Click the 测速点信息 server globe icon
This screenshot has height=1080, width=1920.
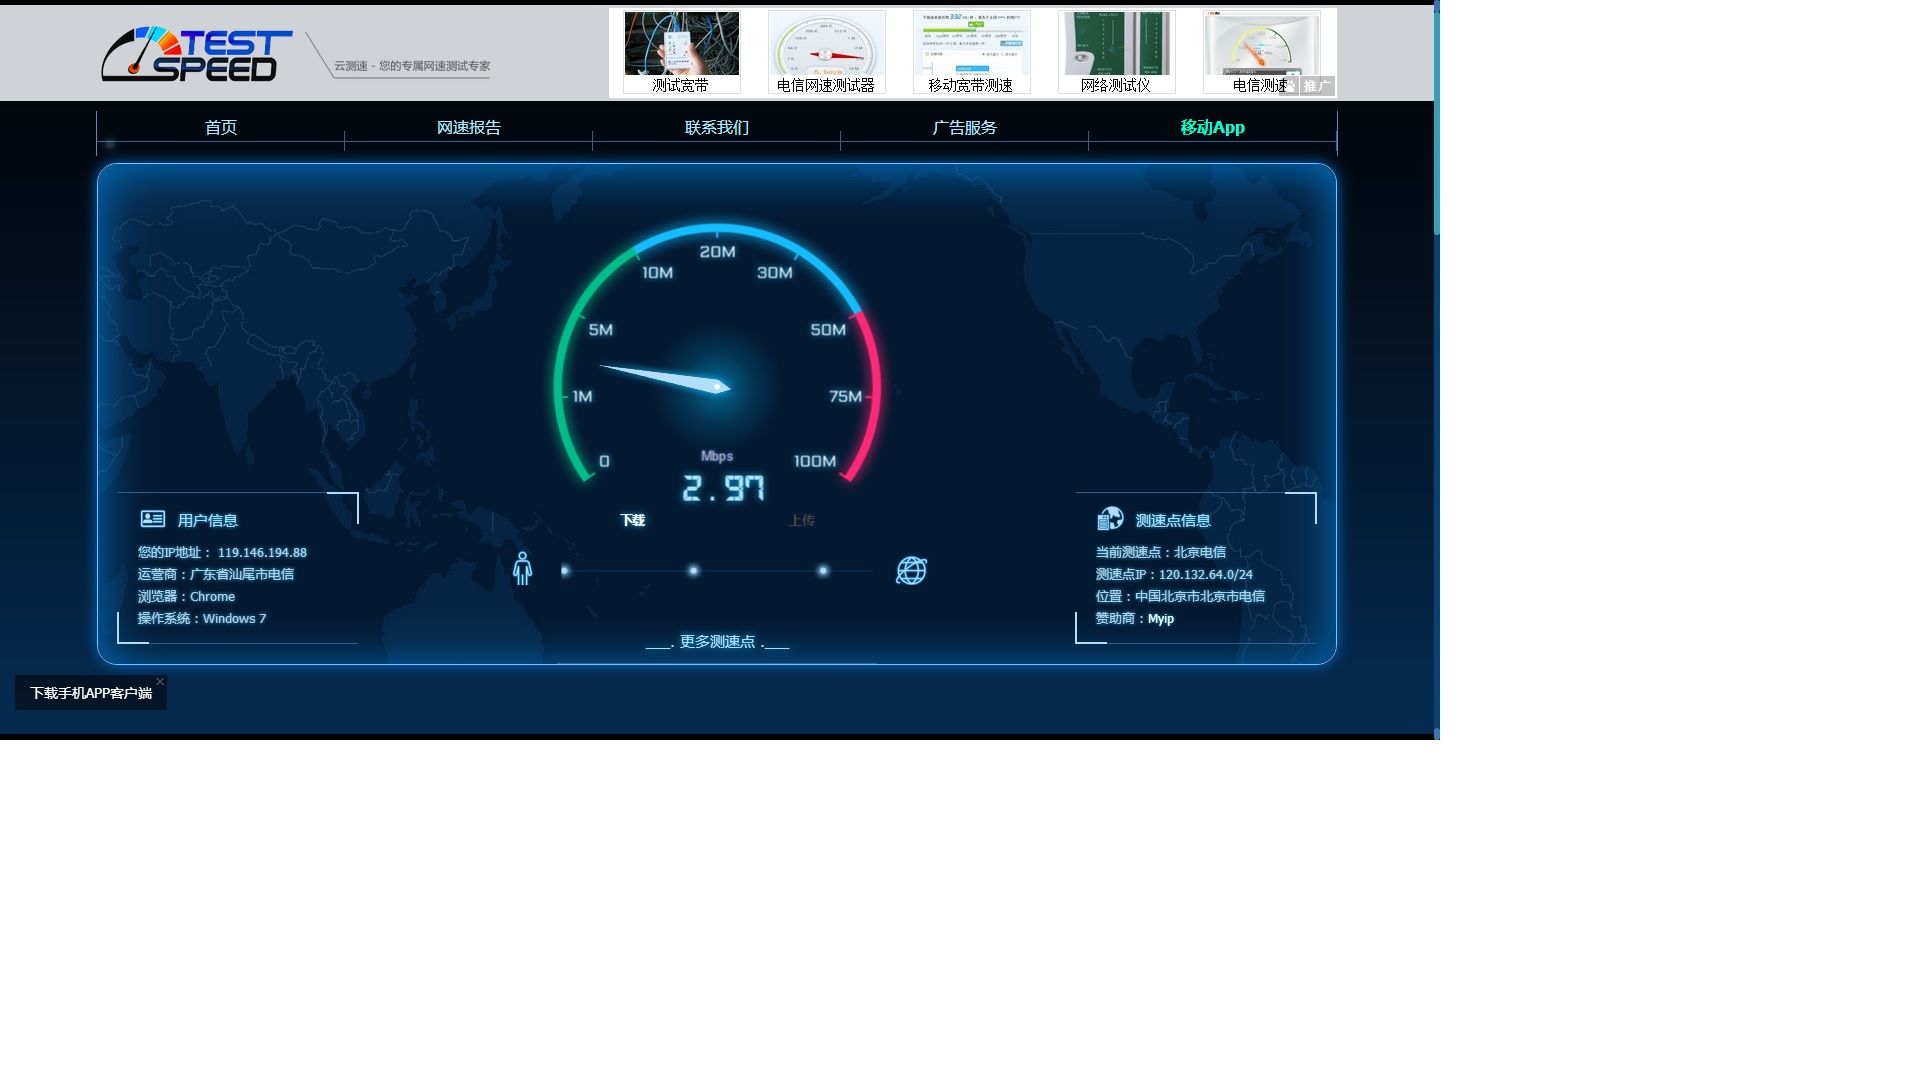(1110, 518)
